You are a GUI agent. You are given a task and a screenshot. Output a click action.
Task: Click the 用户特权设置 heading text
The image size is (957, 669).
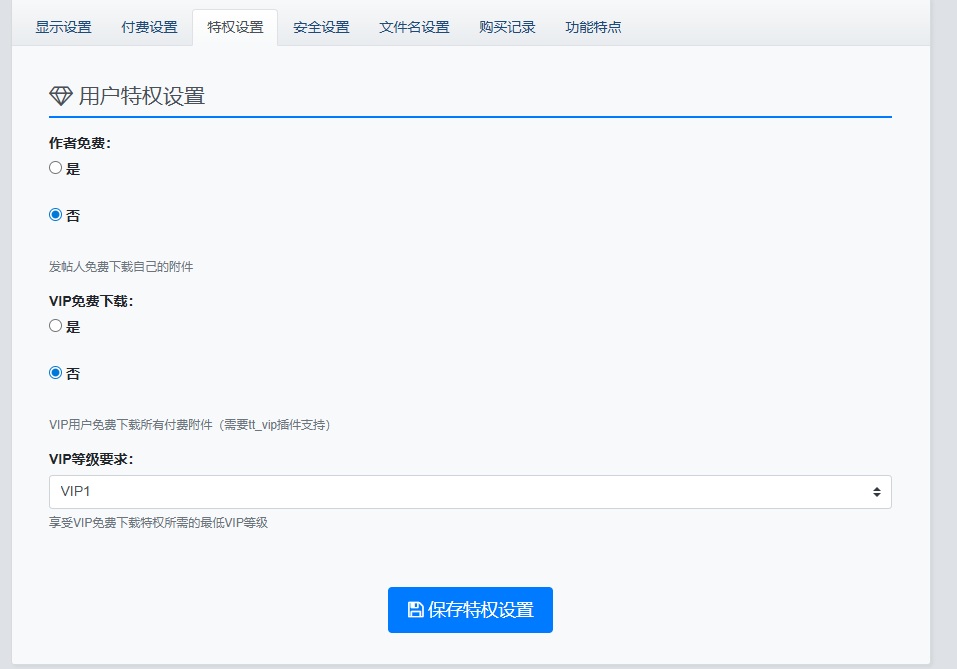click(141, 96)
